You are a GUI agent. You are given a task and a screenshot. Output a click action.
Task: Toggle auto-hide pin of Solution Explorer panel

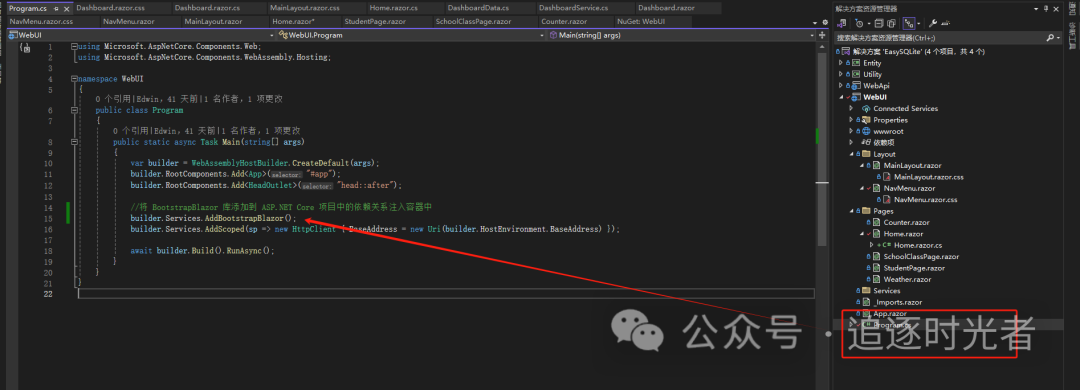1046,9
